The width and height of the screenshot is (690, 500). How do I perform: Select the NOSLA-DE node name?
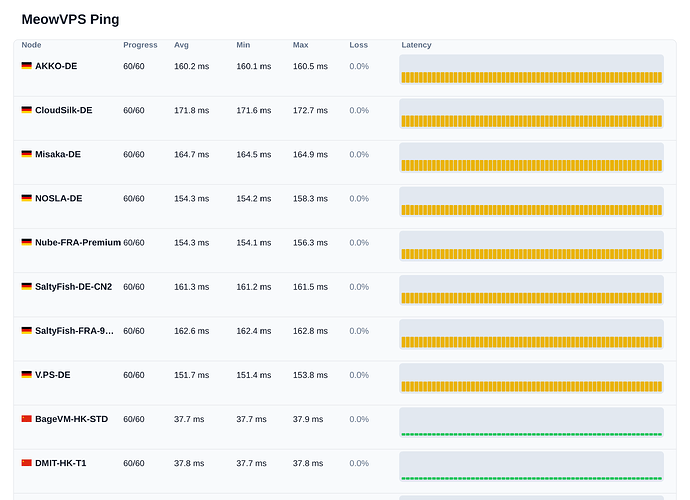point(59,199)
